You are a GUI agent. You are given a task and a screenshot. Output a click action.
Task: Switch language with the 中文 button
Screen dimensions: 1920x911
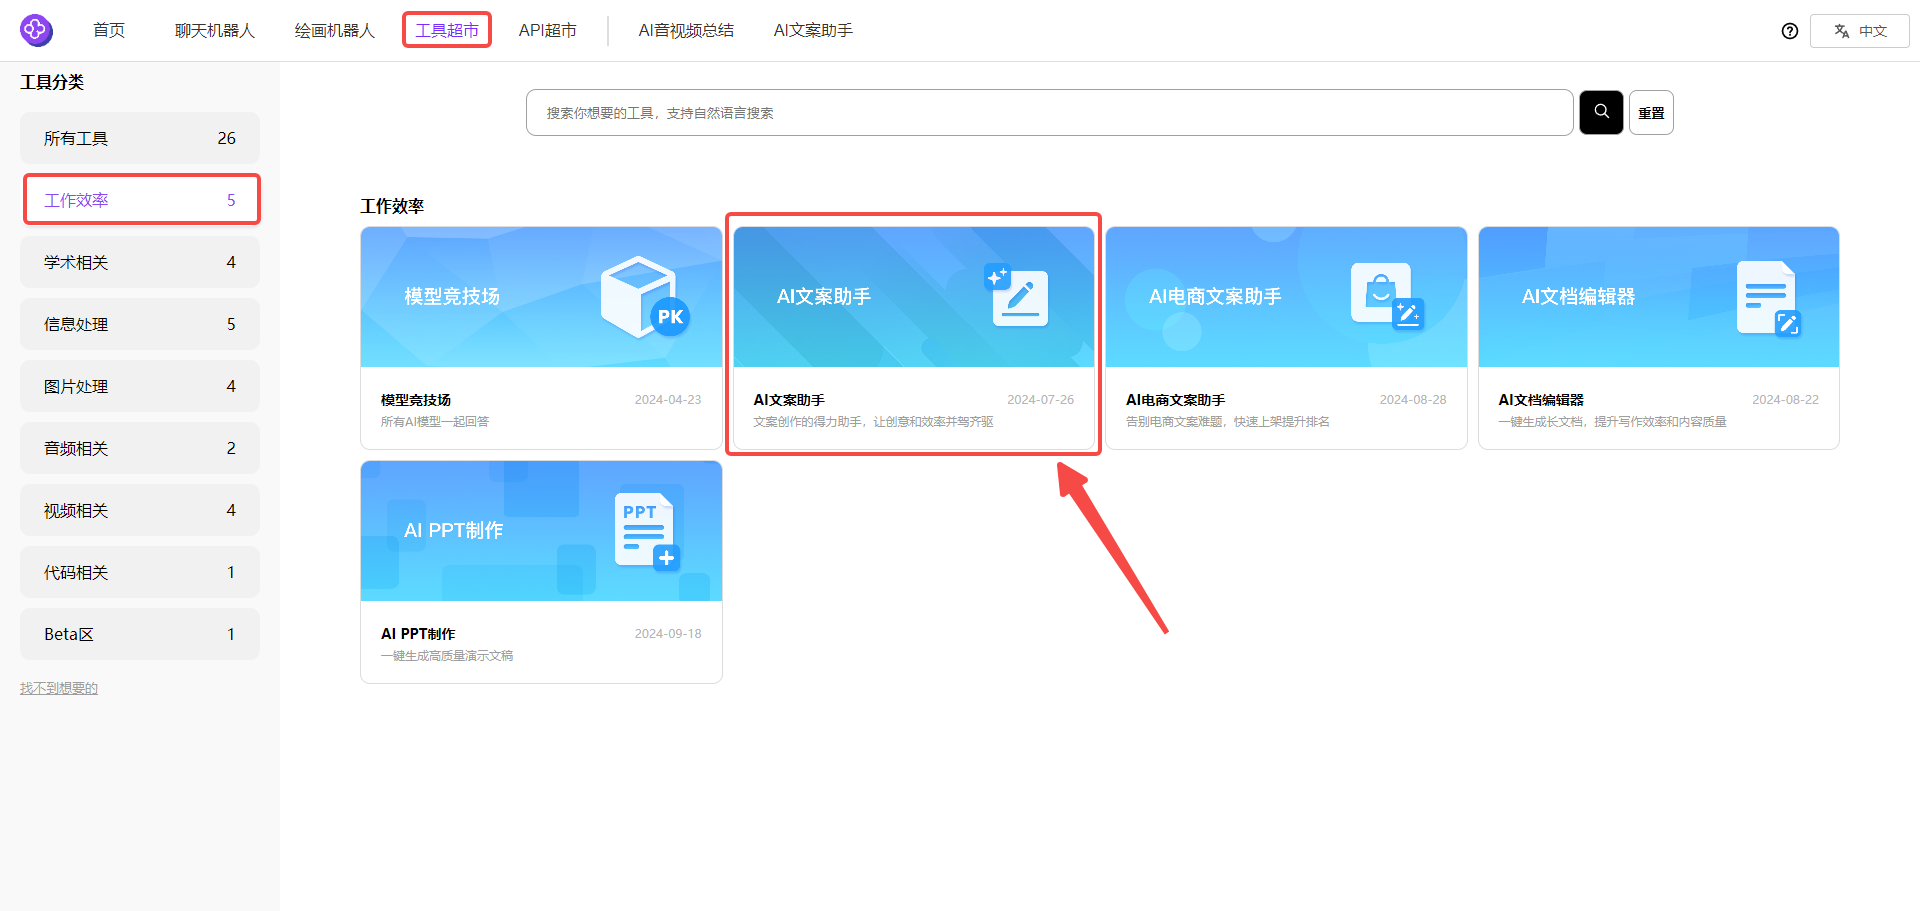1860,31
